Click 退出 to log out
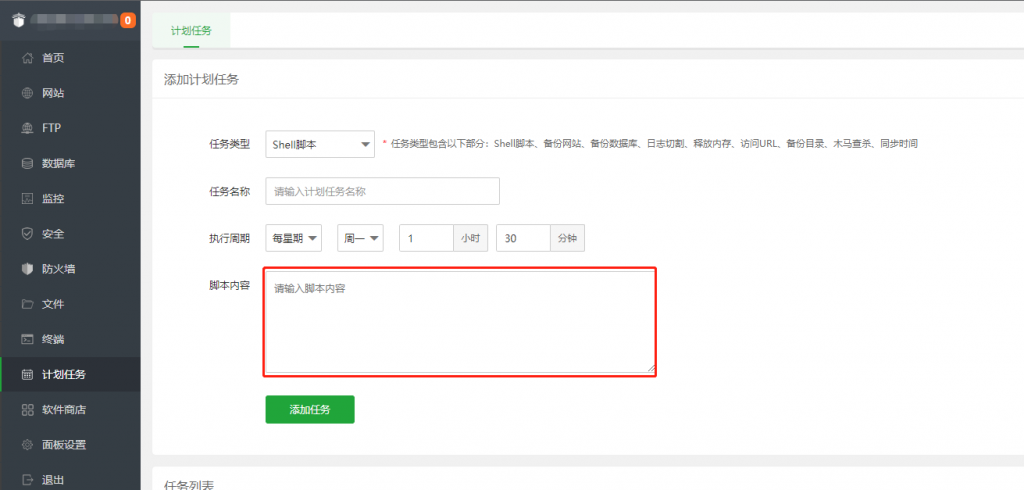Image resolution: width=1024 pixels, height=490 pixels. [70, 480]
